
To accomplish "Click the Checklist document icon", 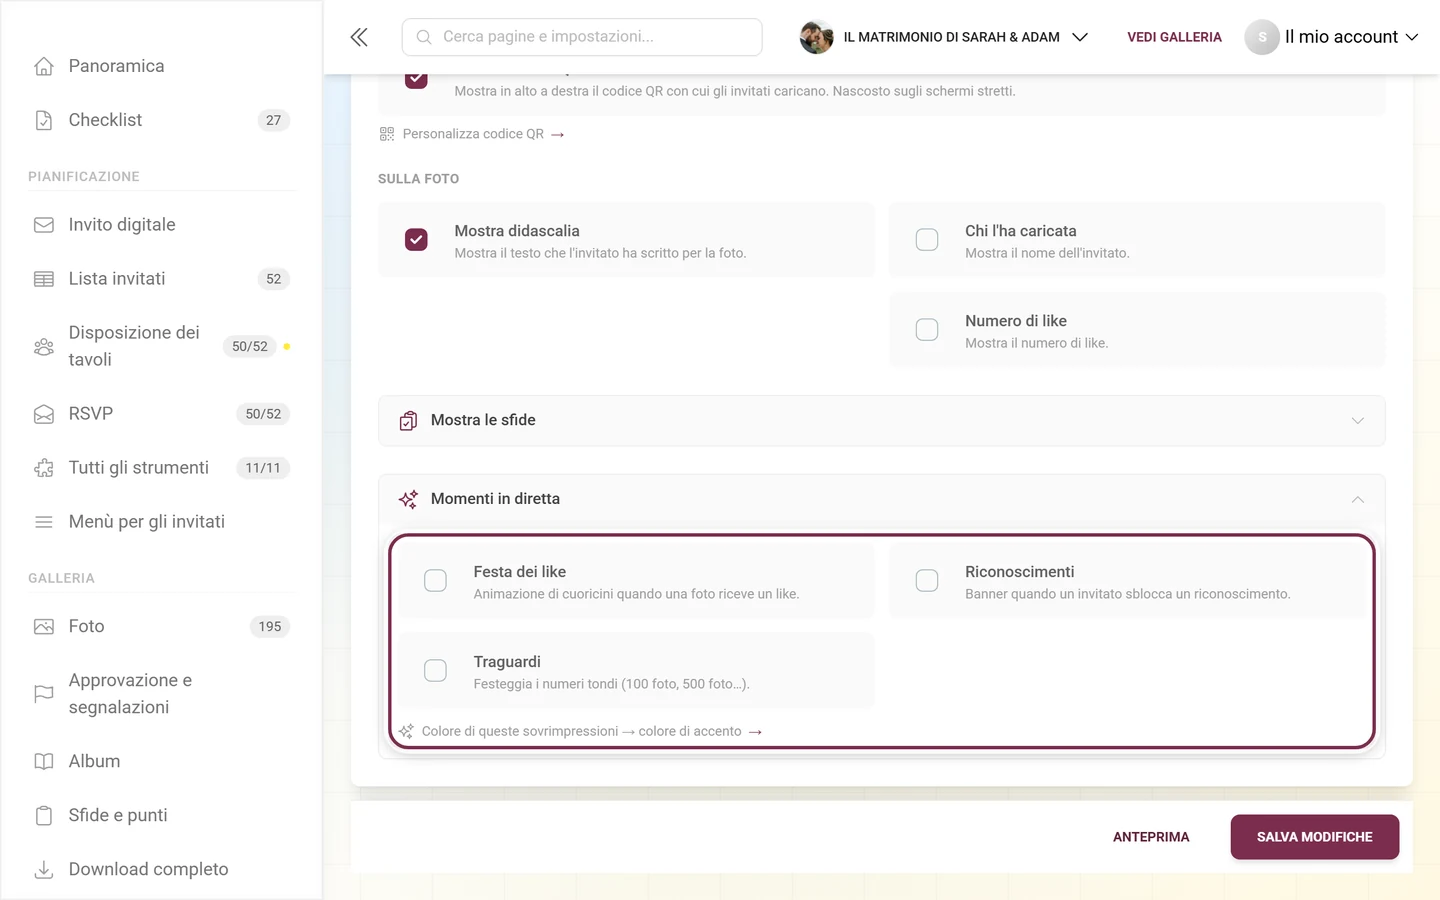I will coord(44,120).
